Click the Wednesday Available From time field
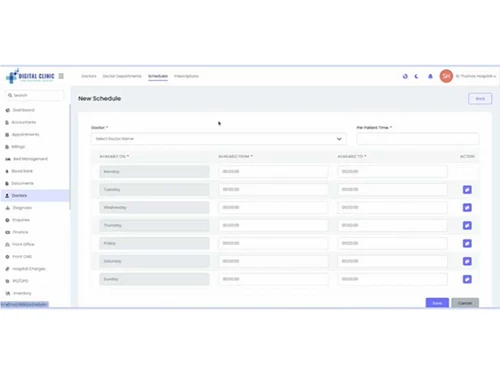This screenshot has height=375, width=500. point(273,208)
